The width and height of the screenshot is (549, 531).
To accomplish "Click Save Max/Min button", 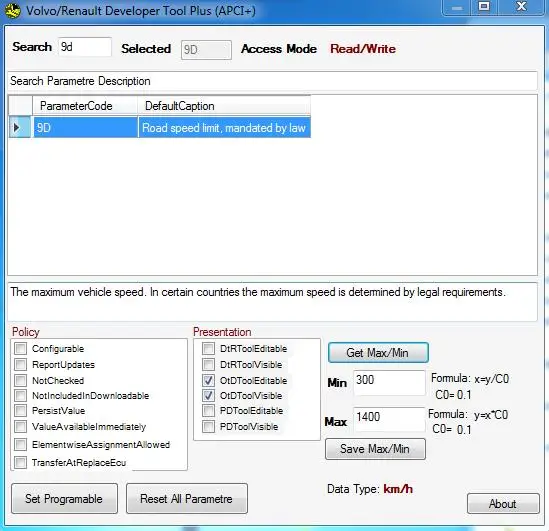I will pyautogui.click(x=375, y=449).
